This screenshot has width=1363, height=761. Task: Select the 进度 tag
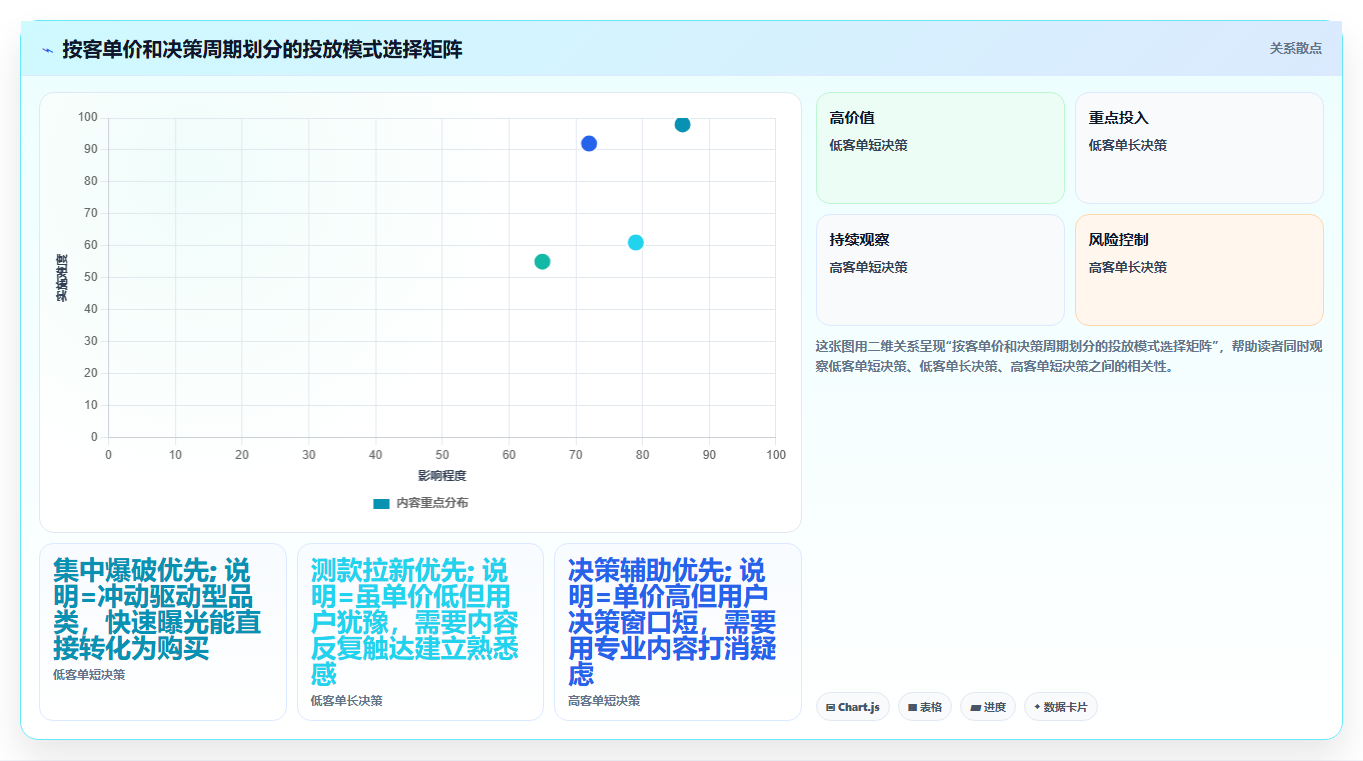coord(988,707)
